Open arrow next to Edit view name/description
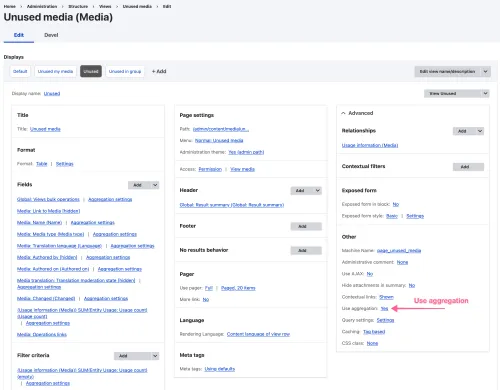Viewport: 500px width, 390px height. click(486, 71)
